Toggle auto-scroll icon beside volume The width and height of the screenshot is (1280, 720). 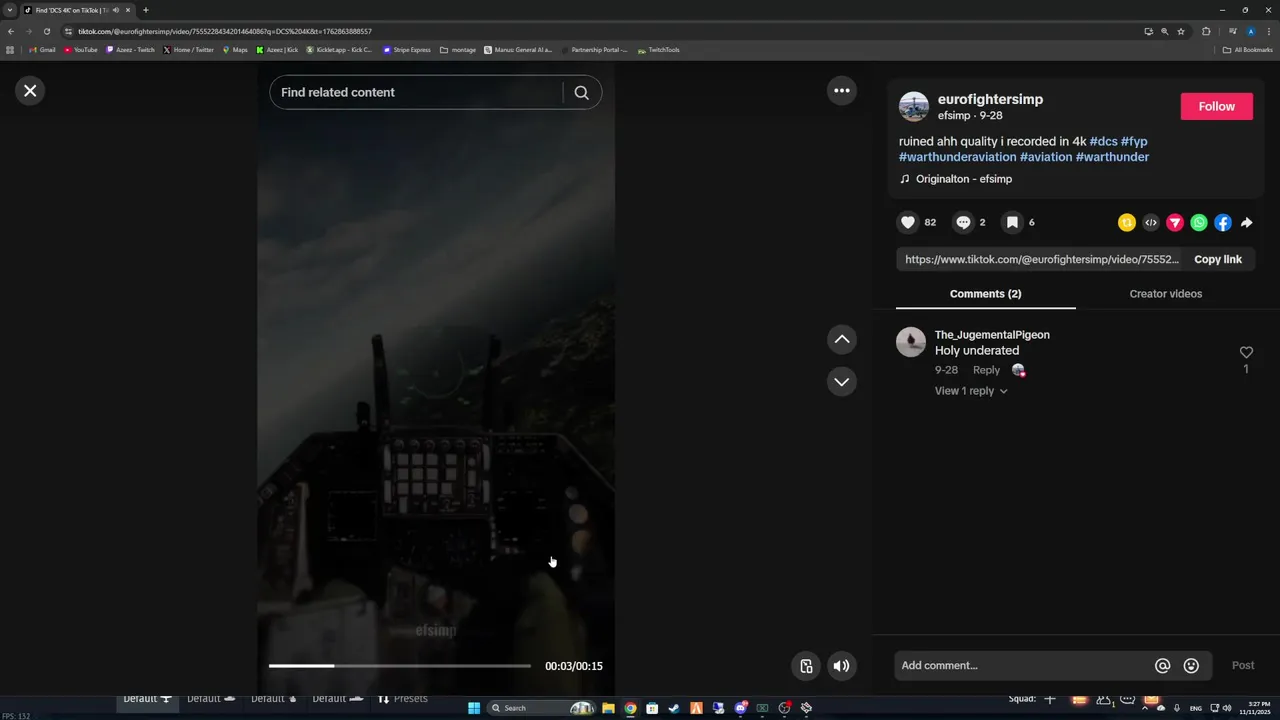pos(806,666)
